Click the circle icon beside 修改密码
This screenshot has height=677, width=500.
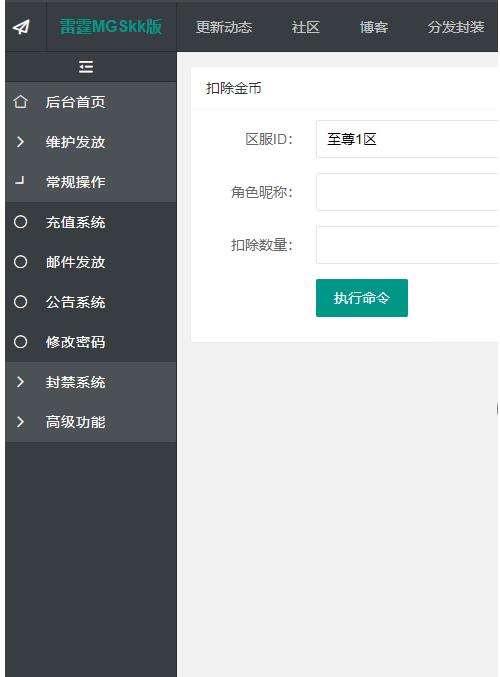pos(20,342)
